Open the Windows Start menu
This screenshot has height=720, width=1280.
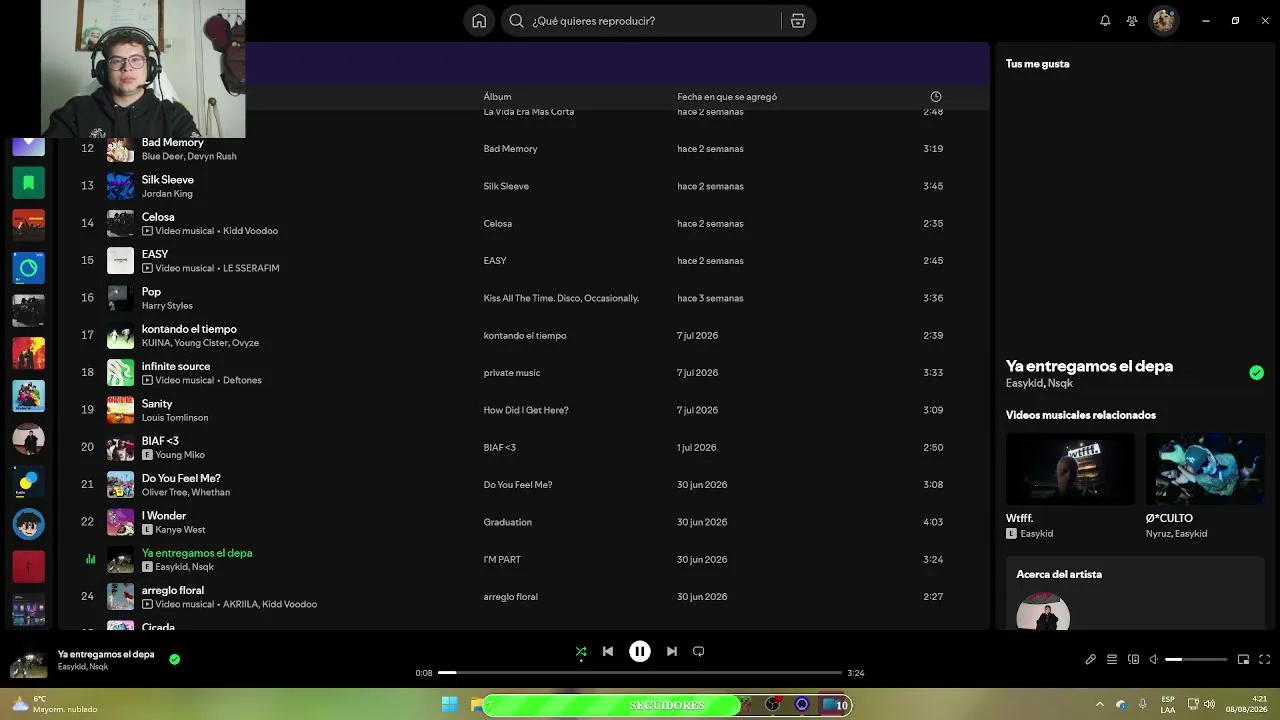[x=450, y=705]
